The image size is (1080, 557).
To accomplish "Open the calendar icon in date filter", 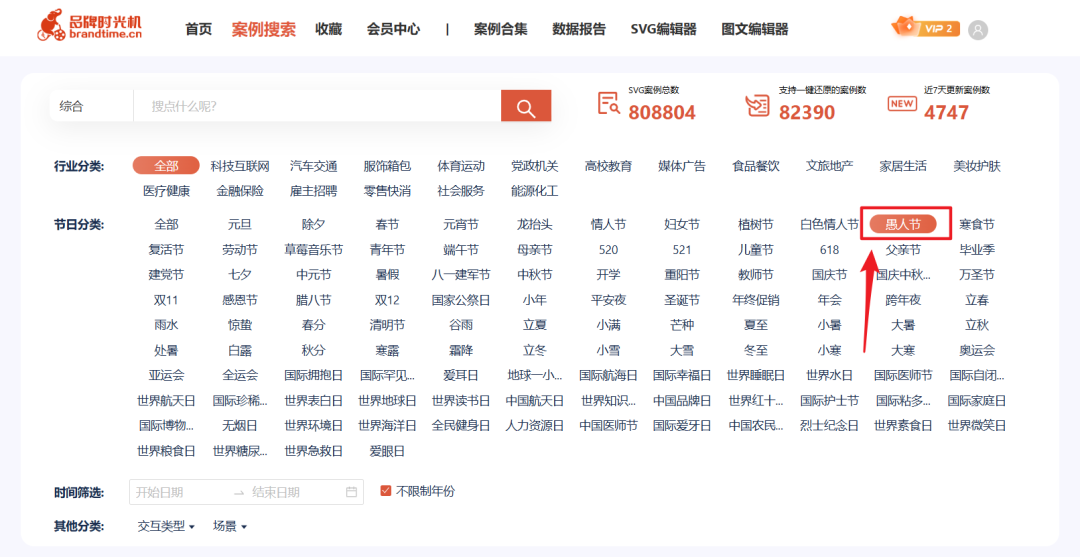I will click(x=351, y=492).
